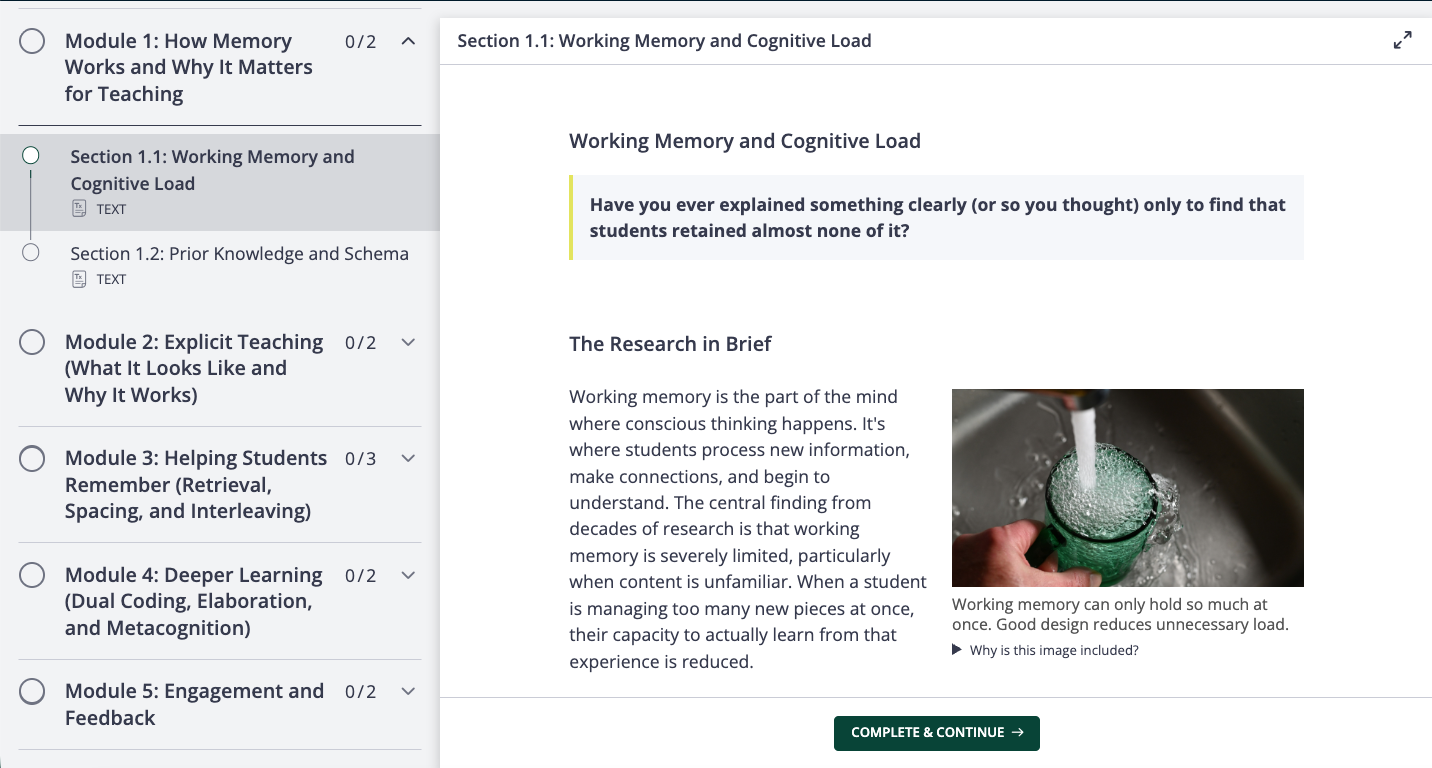Expand Module 5 using its chevron

(x=408, y=691)
